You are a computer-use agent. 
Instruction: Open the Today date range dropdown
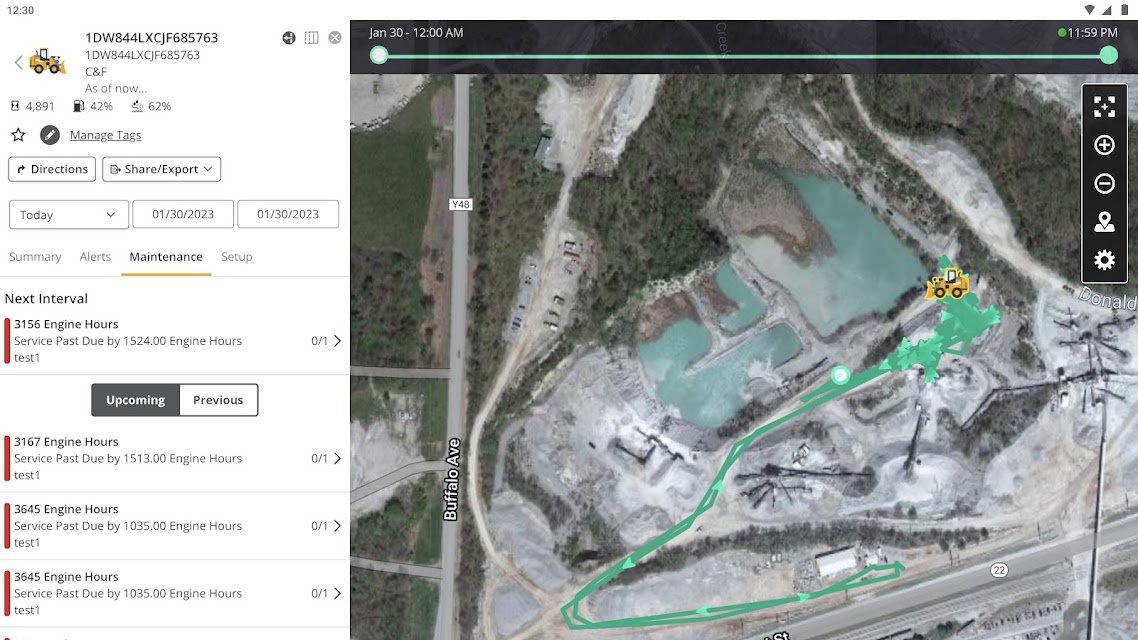(68, 215)
